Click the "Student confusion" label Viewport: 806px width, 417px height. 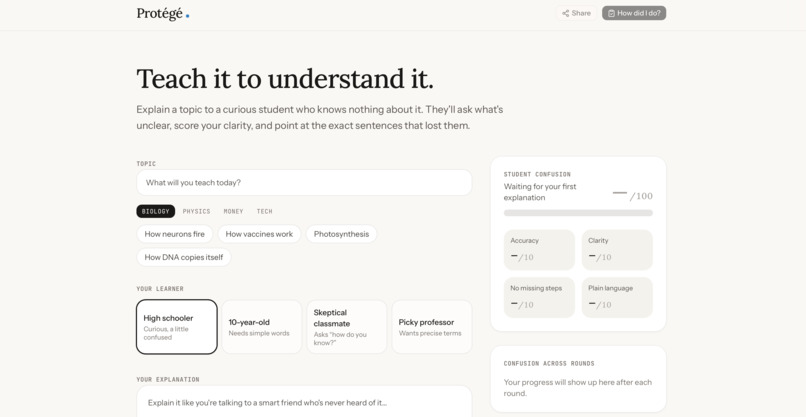[x=537, y=174]
